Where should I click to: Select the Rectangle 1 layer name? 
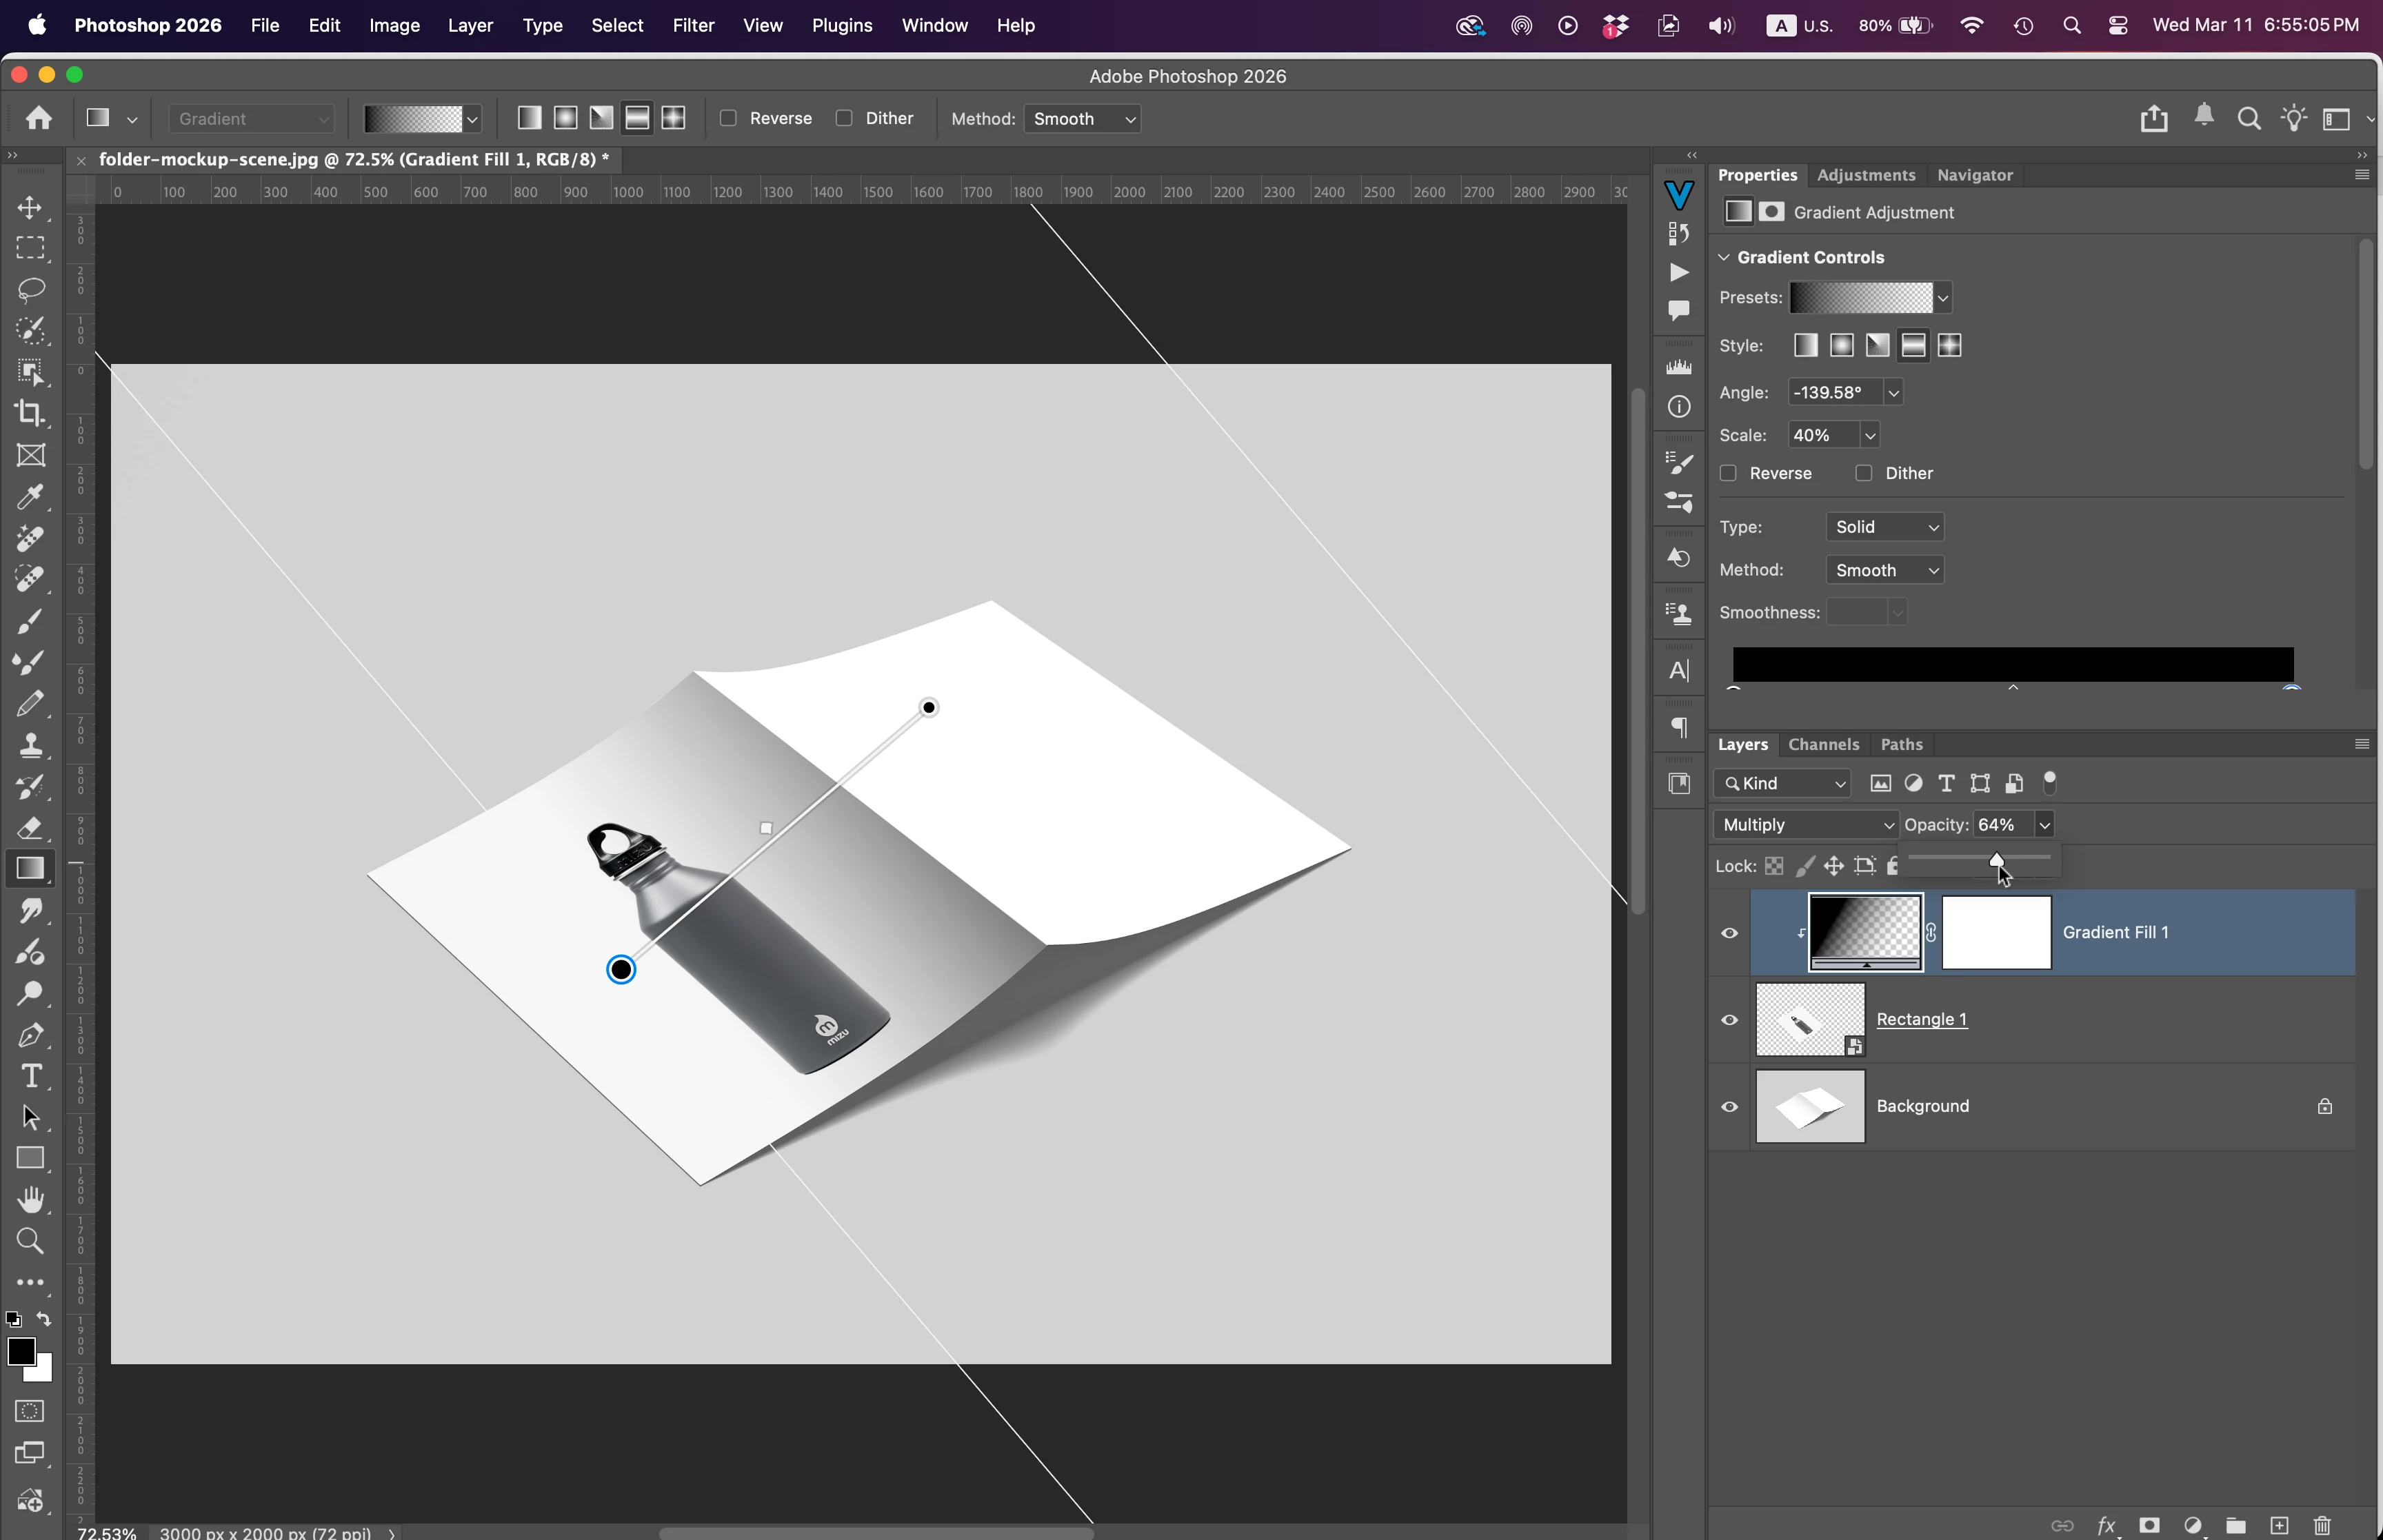pos(1921,1019)
